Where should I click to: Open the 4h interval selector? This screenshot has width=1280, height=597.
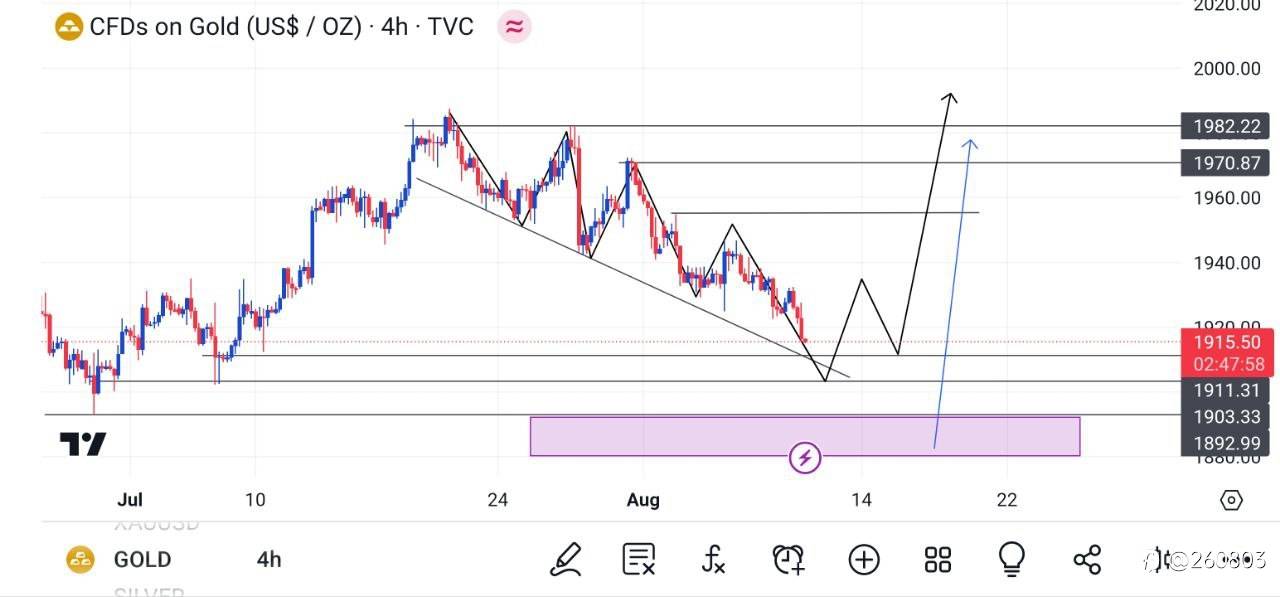pyautogui.click(x=269, y=559)
